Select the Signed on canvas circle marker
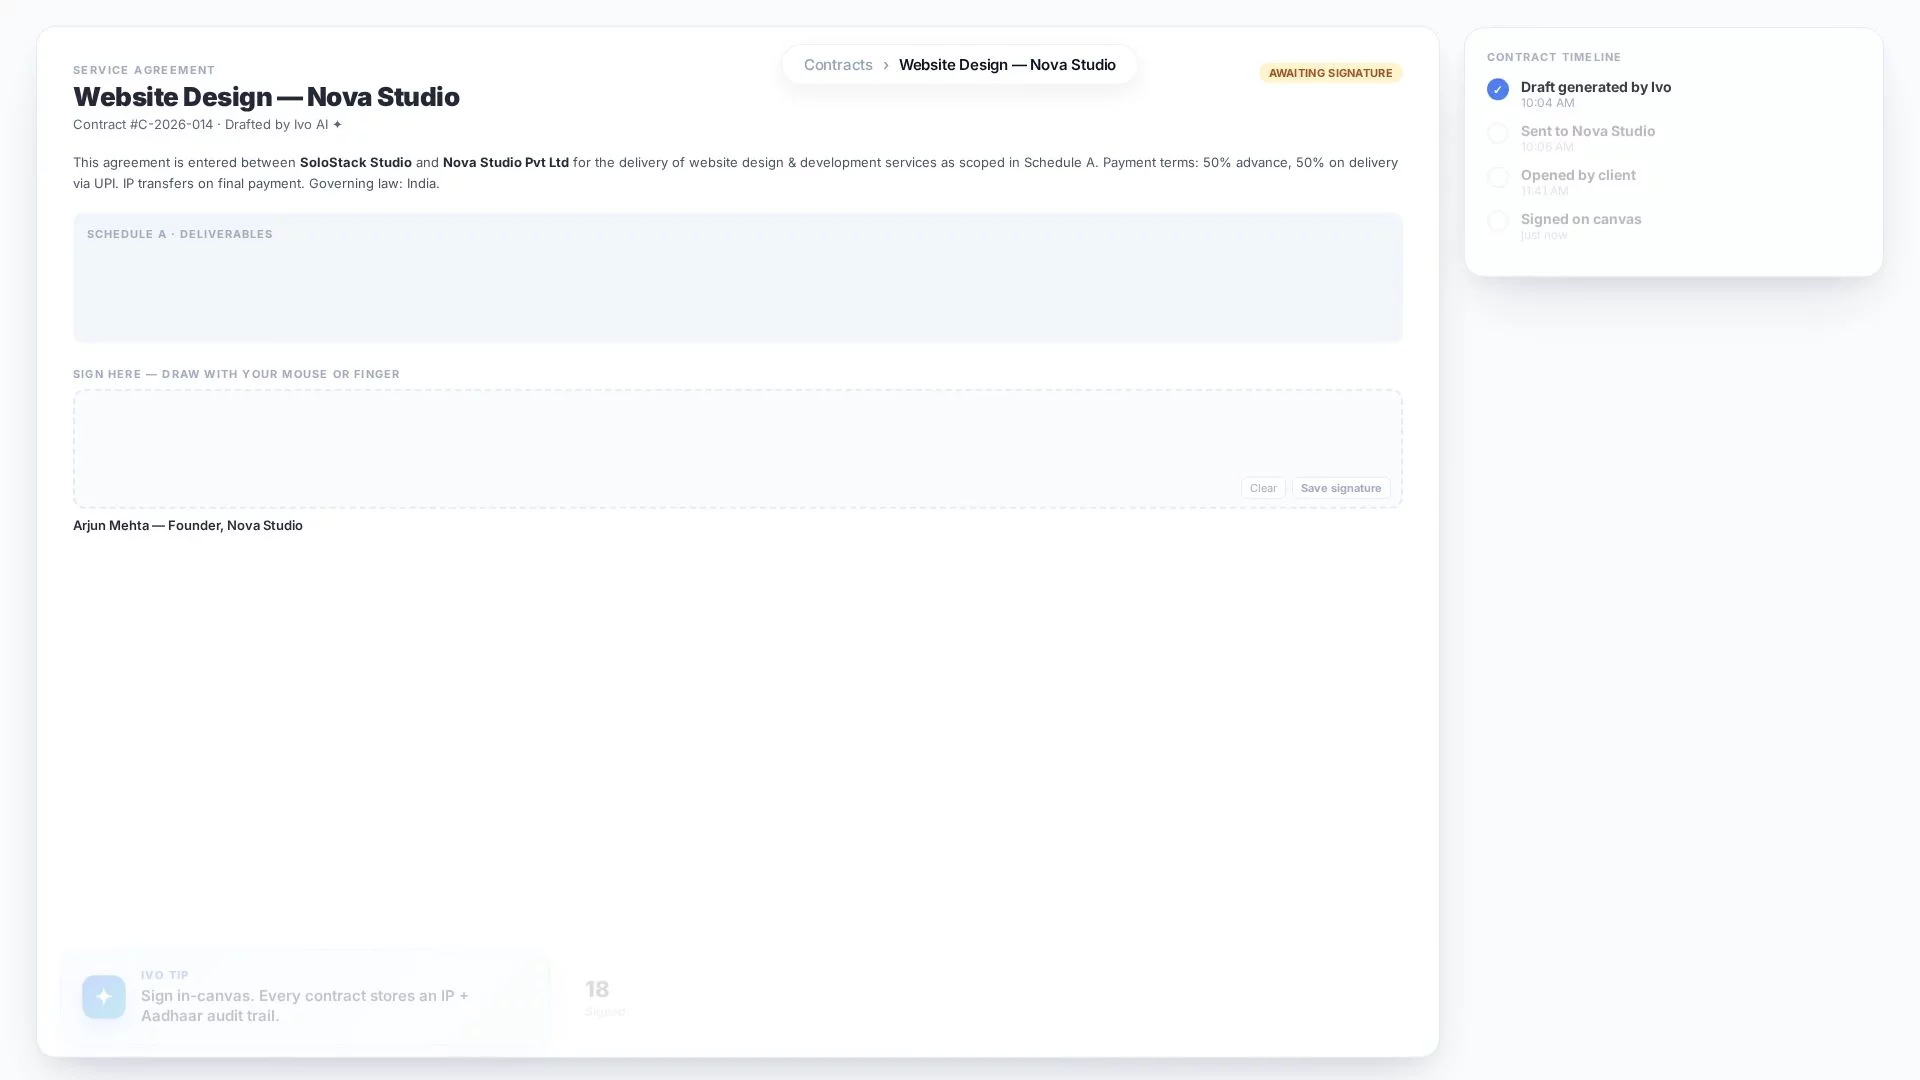Image resolution: width=1920 pixels, height=1080 pixels. [x=1497, y=221]
